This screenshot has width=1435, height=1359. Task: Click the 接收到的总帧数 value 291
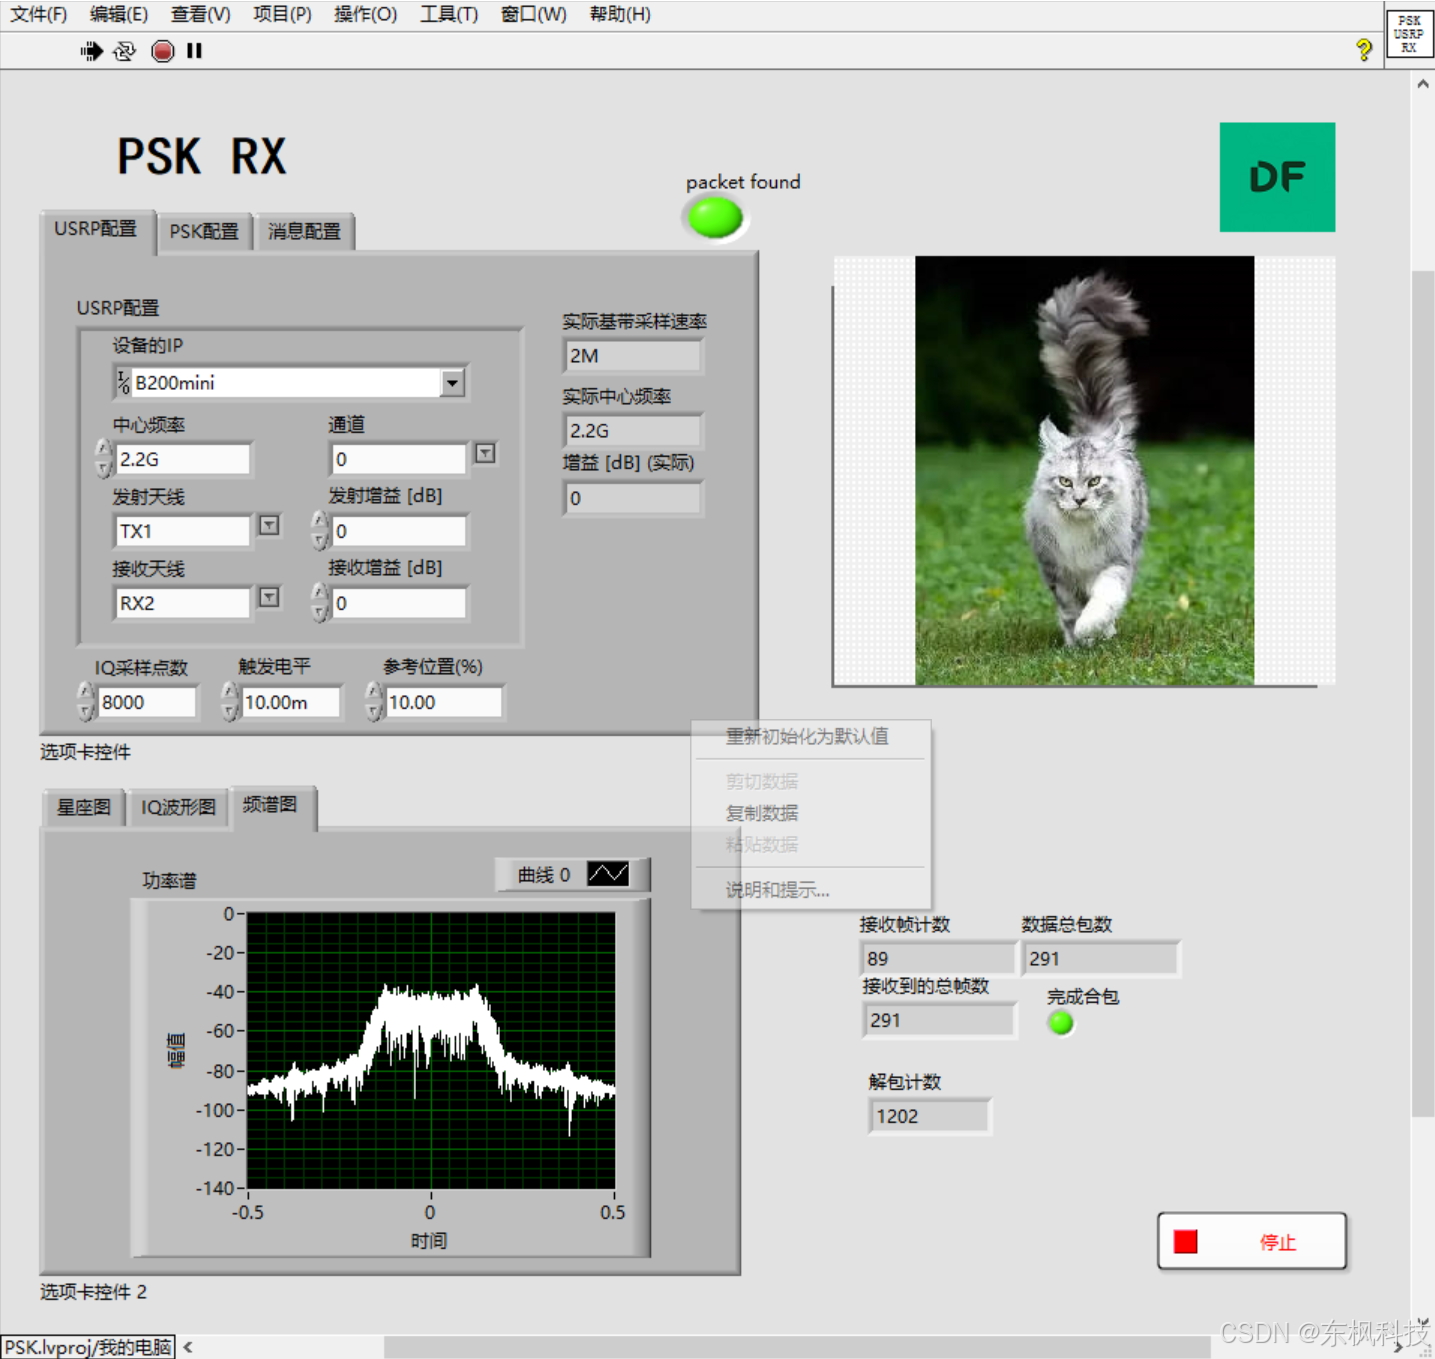938,1020
